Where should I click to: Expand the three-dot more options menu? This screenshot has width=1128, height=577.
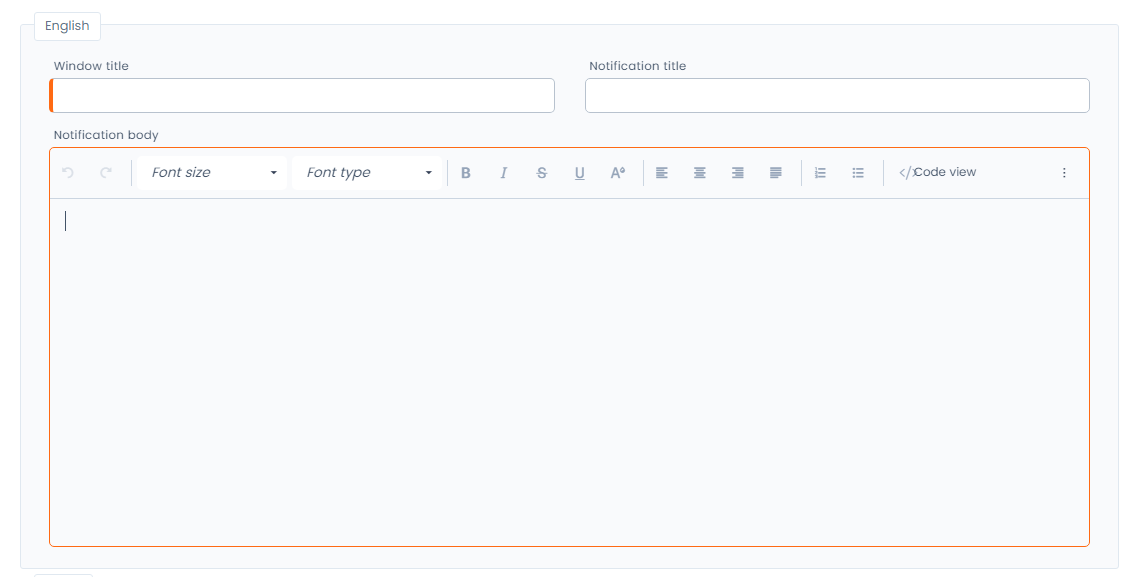1064,173
